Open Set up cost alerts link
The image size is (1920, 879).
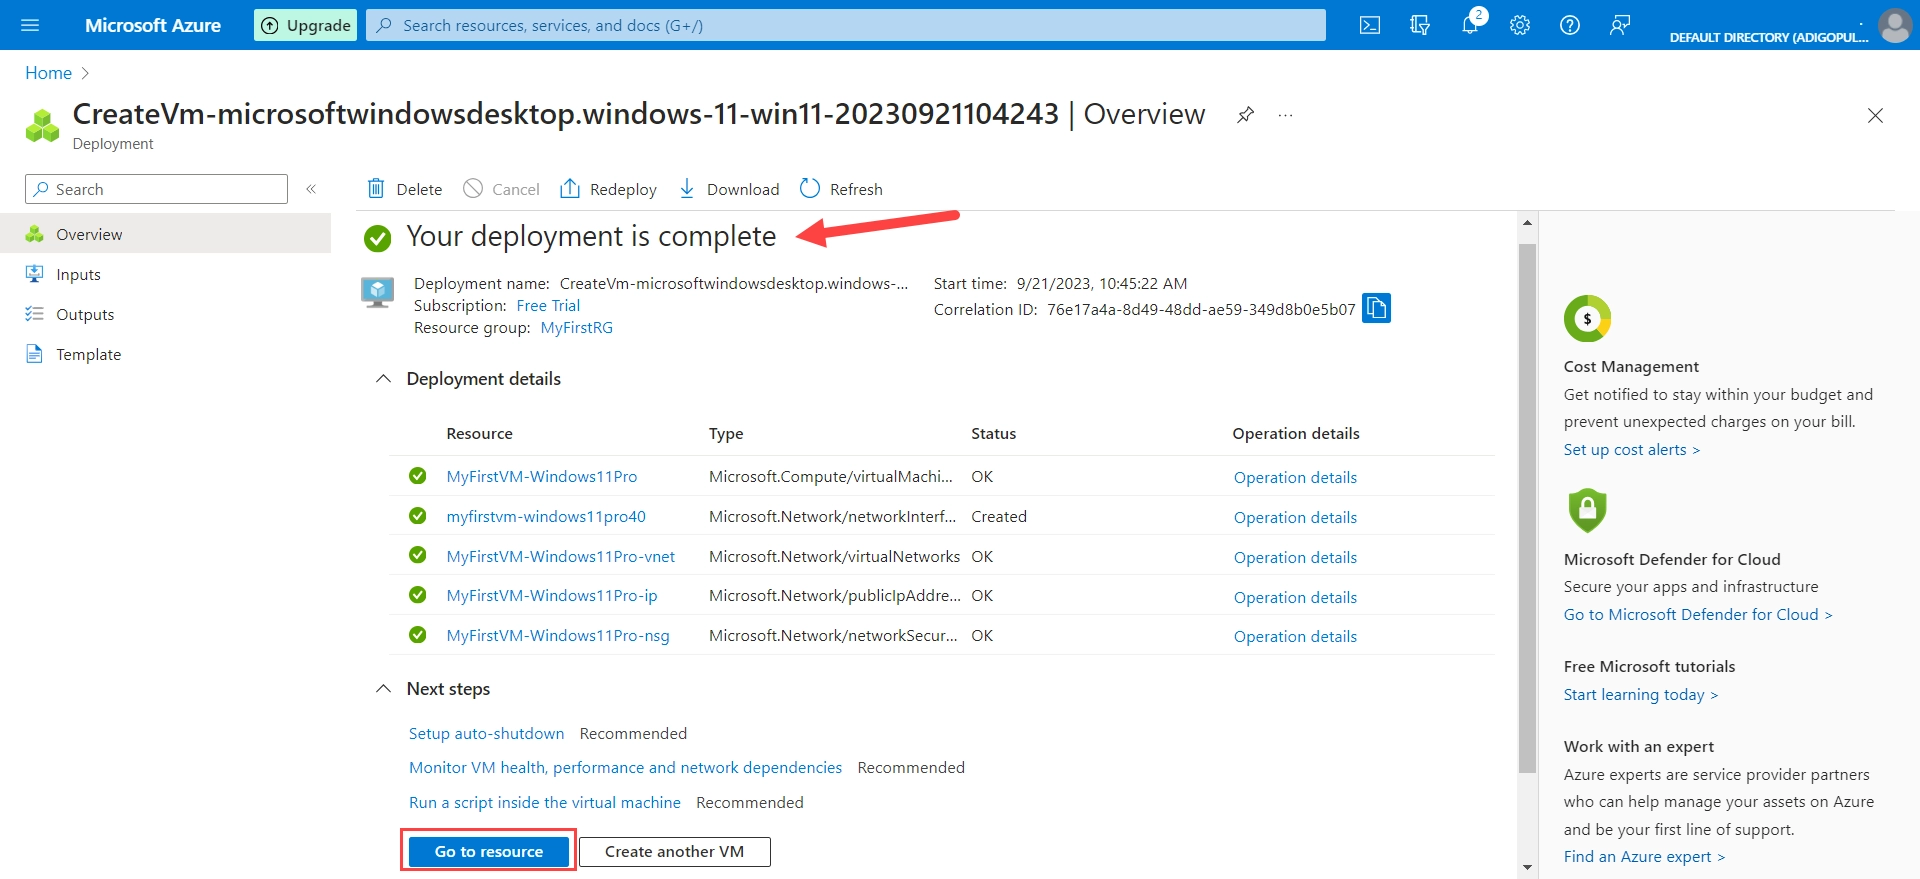click(x=1632, y=450)
